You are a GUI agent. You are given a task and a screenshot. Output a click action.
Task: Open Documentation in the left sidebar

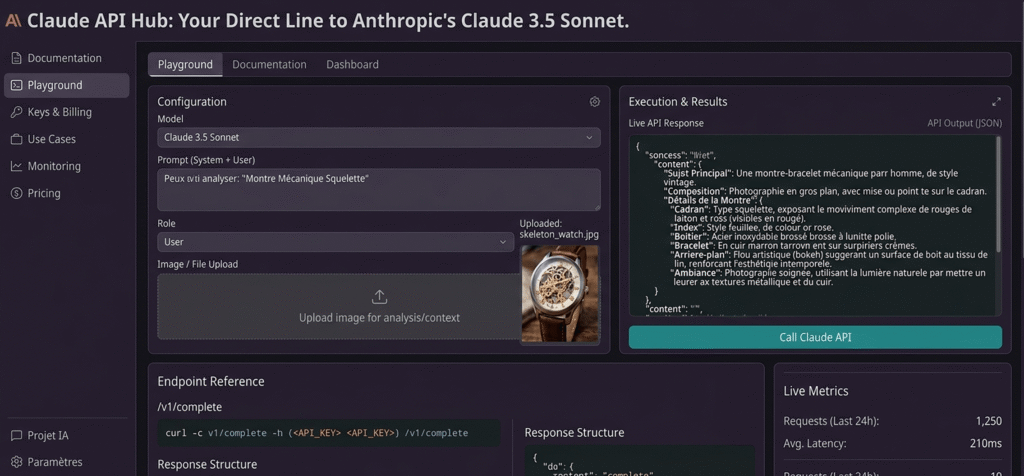(67, 58)
